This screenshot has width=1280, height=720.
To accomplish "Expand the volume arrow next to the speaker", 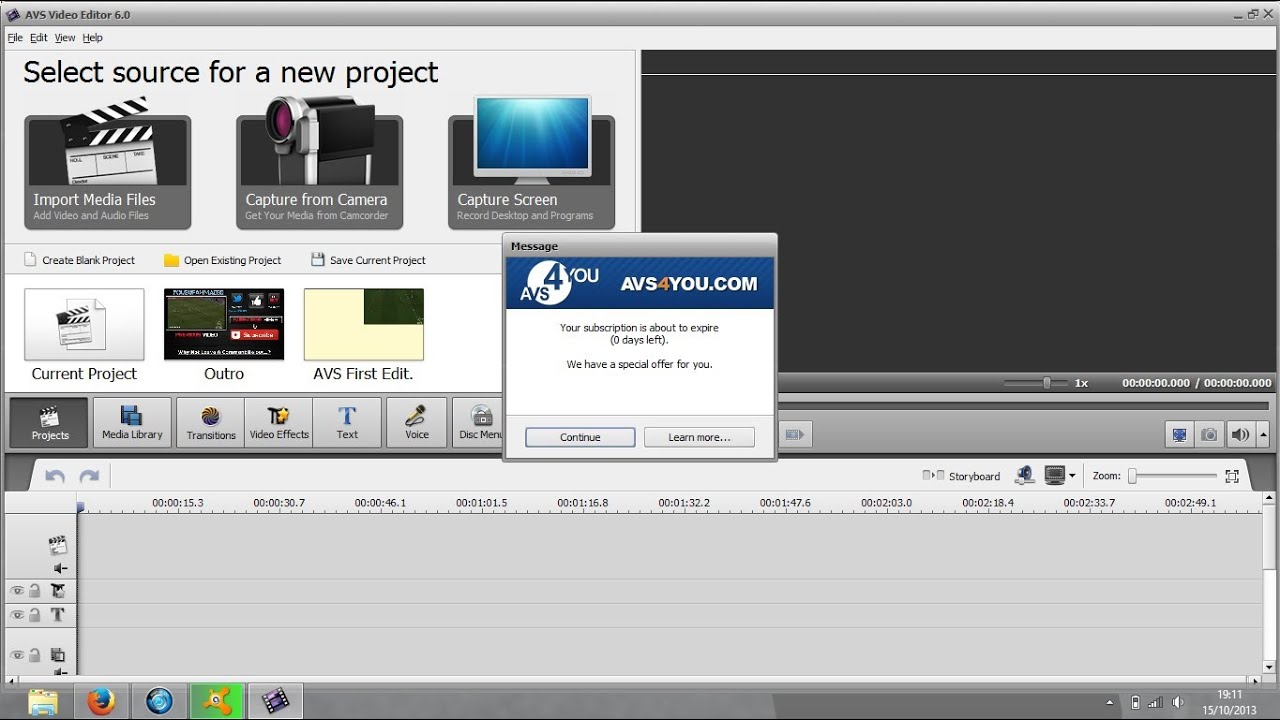I will (x=1263, y=435).
